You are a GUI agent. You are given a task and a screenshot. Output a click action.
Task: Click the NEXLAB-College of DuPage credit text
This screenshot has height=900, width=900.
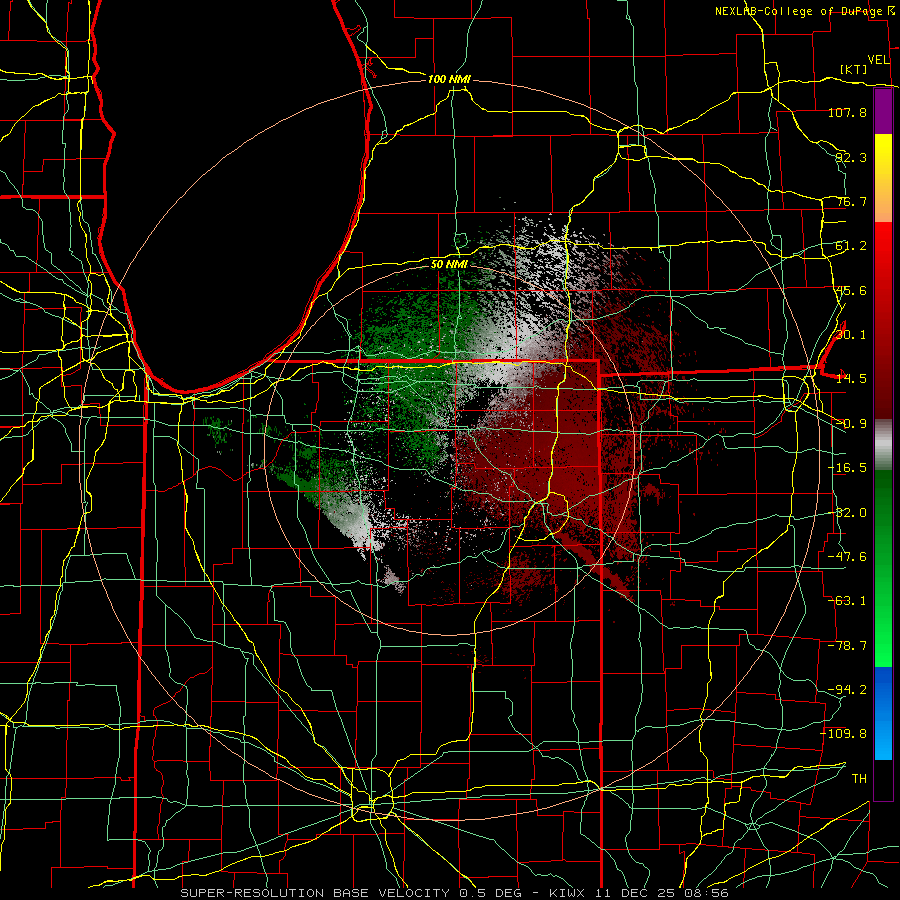coord(801,11)
